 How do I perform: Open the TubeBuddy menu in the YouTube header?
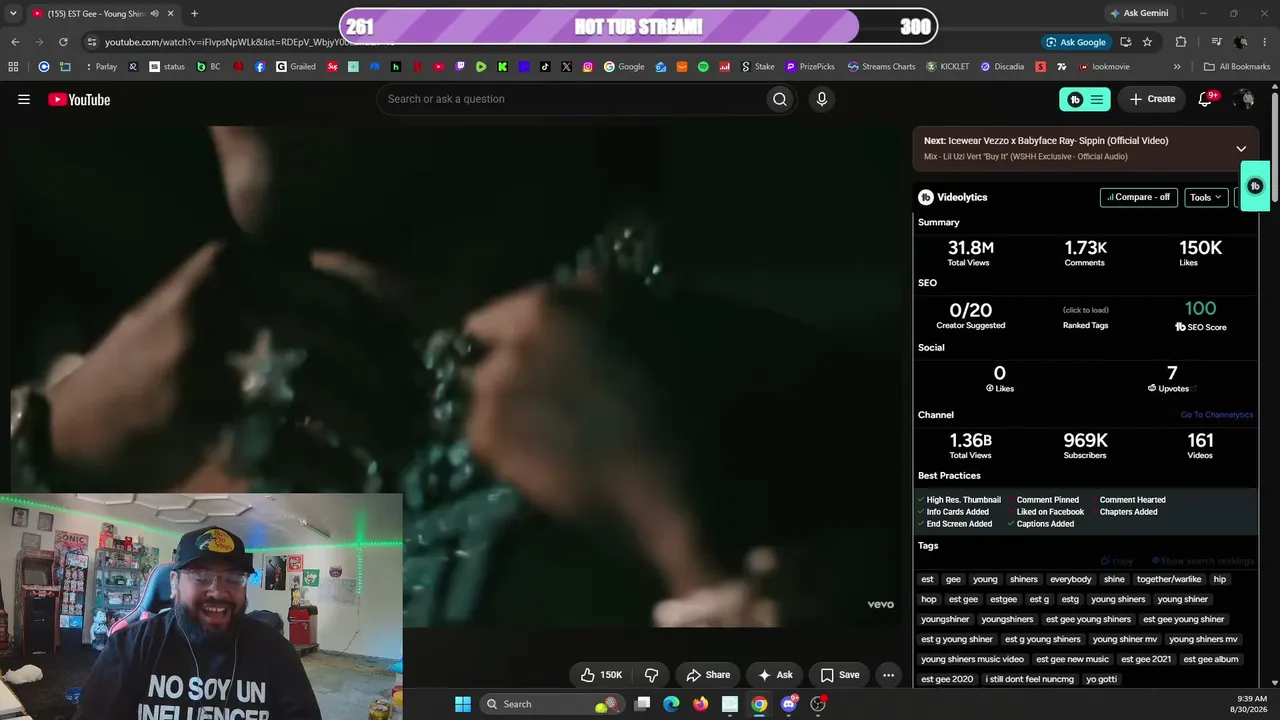point(1085,99)
